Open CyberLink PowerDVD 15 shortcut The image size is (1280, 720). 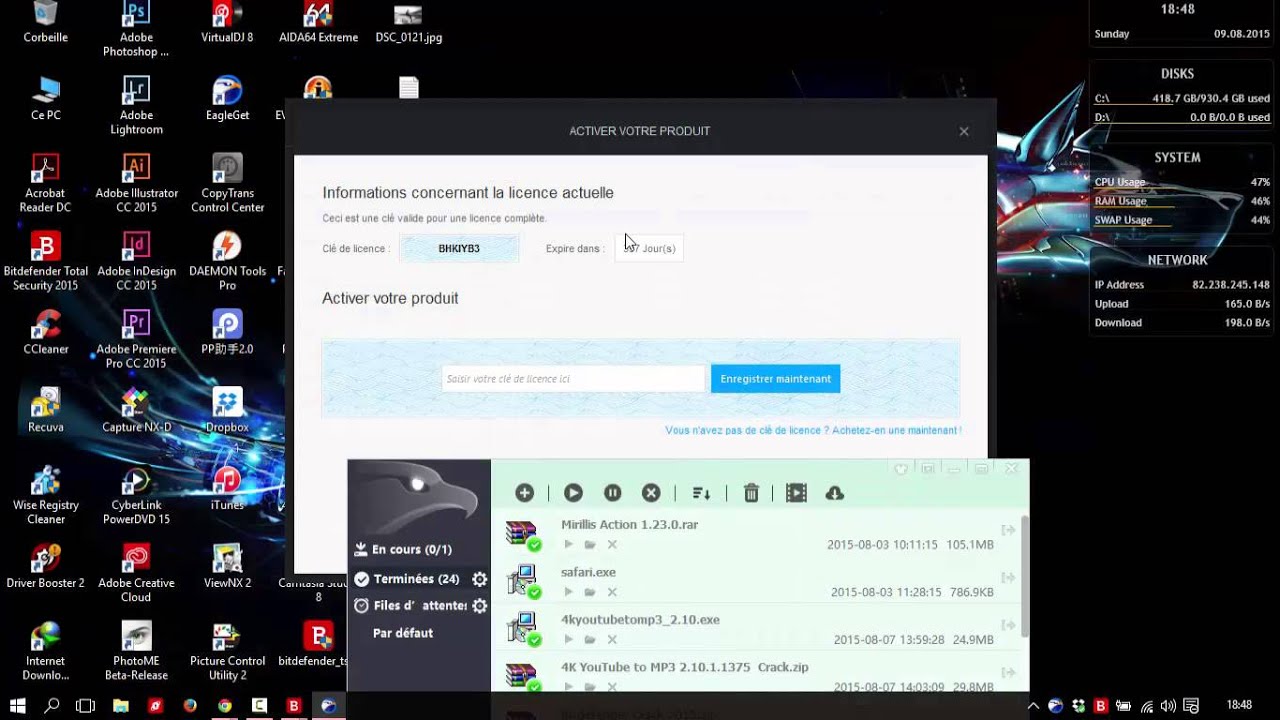coord(136,495)
